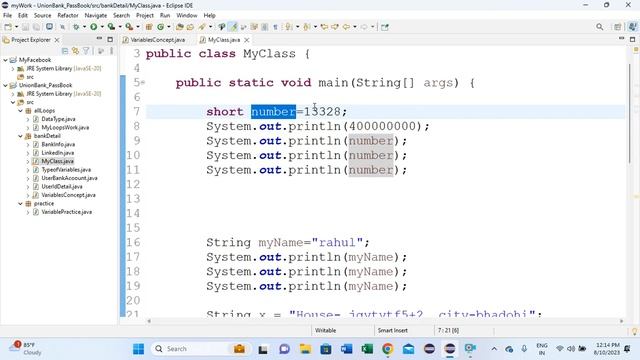Collapse the UnionBank_PassBook project node
The width and height of the screenshot is (640, 360).
click(5, 85)
